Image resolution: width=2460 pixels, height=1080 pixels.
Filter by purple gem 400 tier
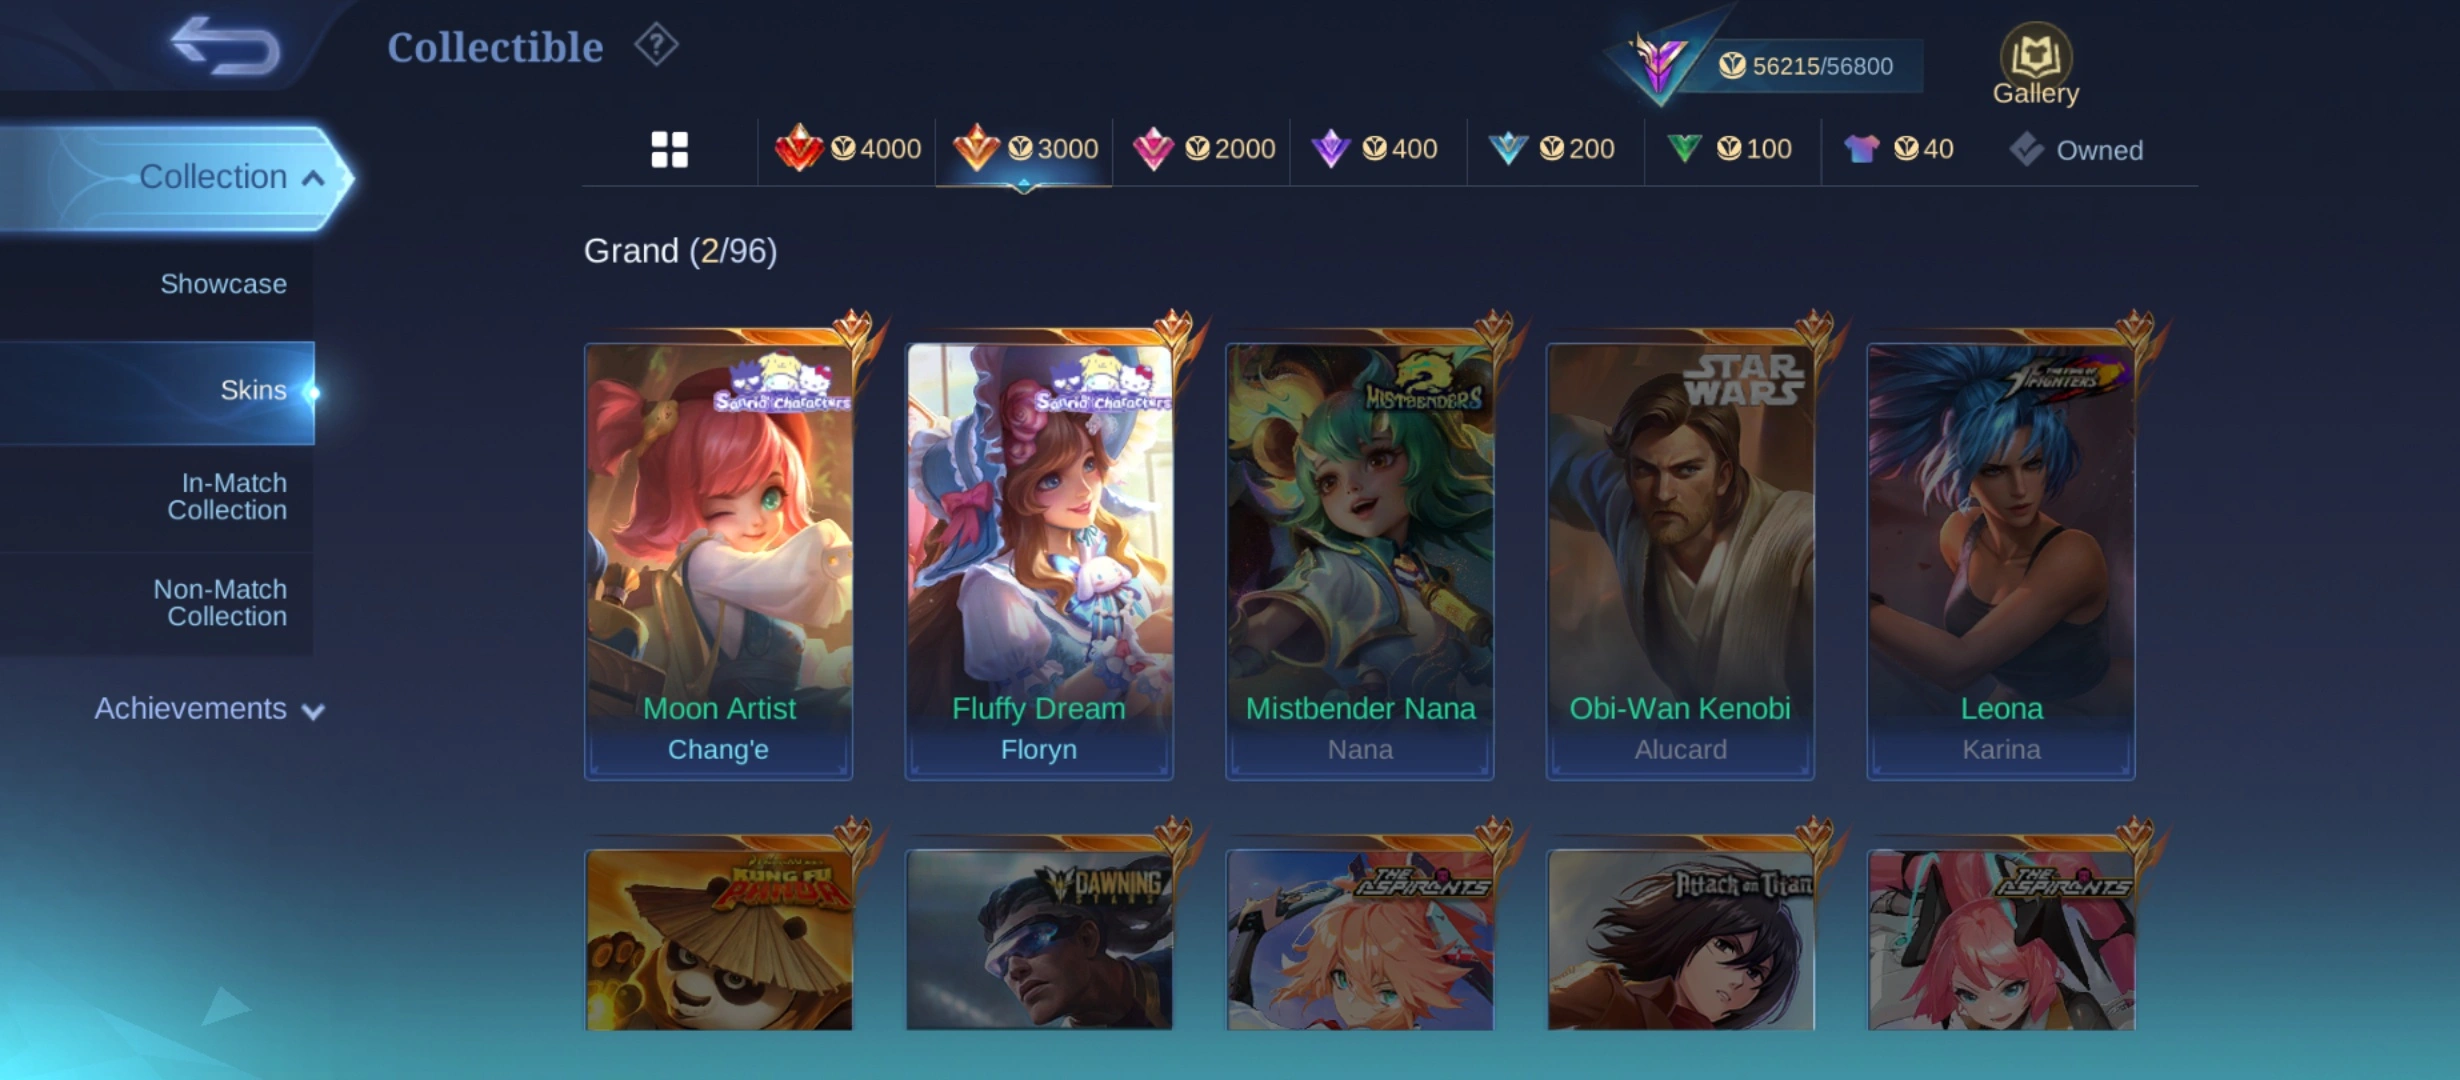point(1375,149)
